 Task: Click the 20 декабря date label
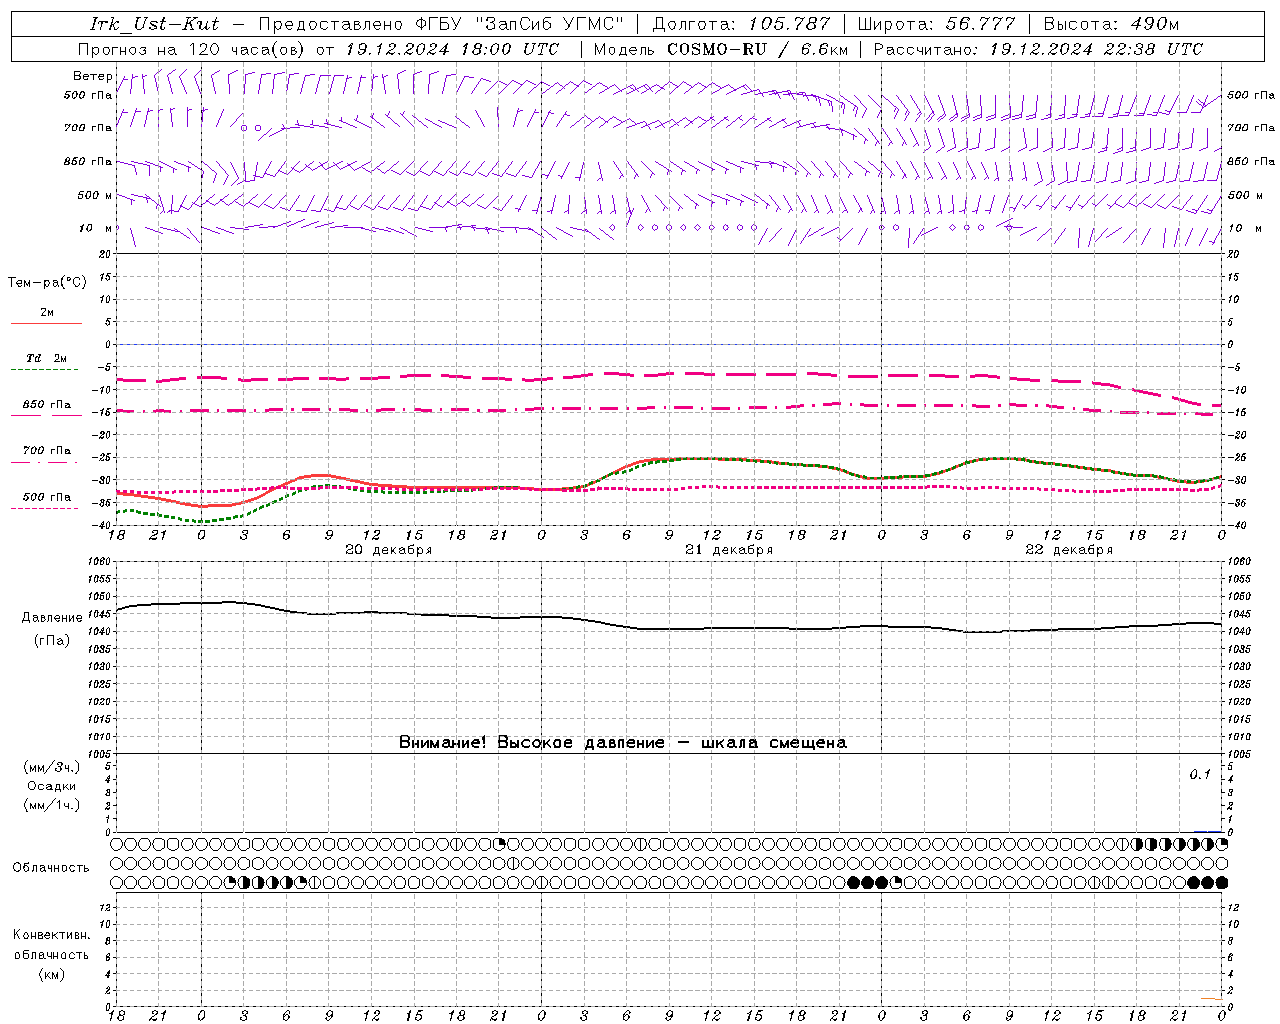pyautogui.click(x=388, y=550)
